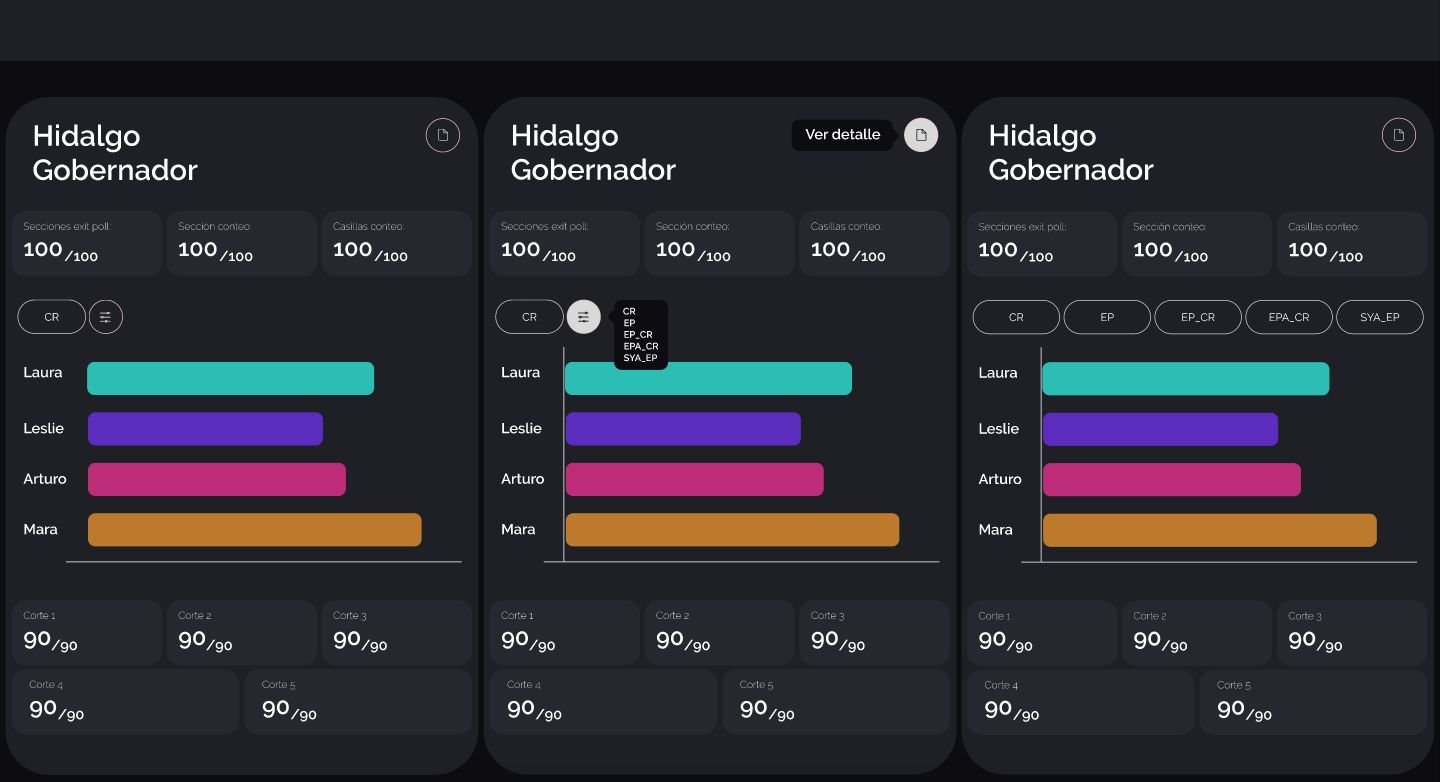This screenshot has height=782, width=1440.
Task: Enable the SYA_EP filter pill
Action: tap(1379, 317)
